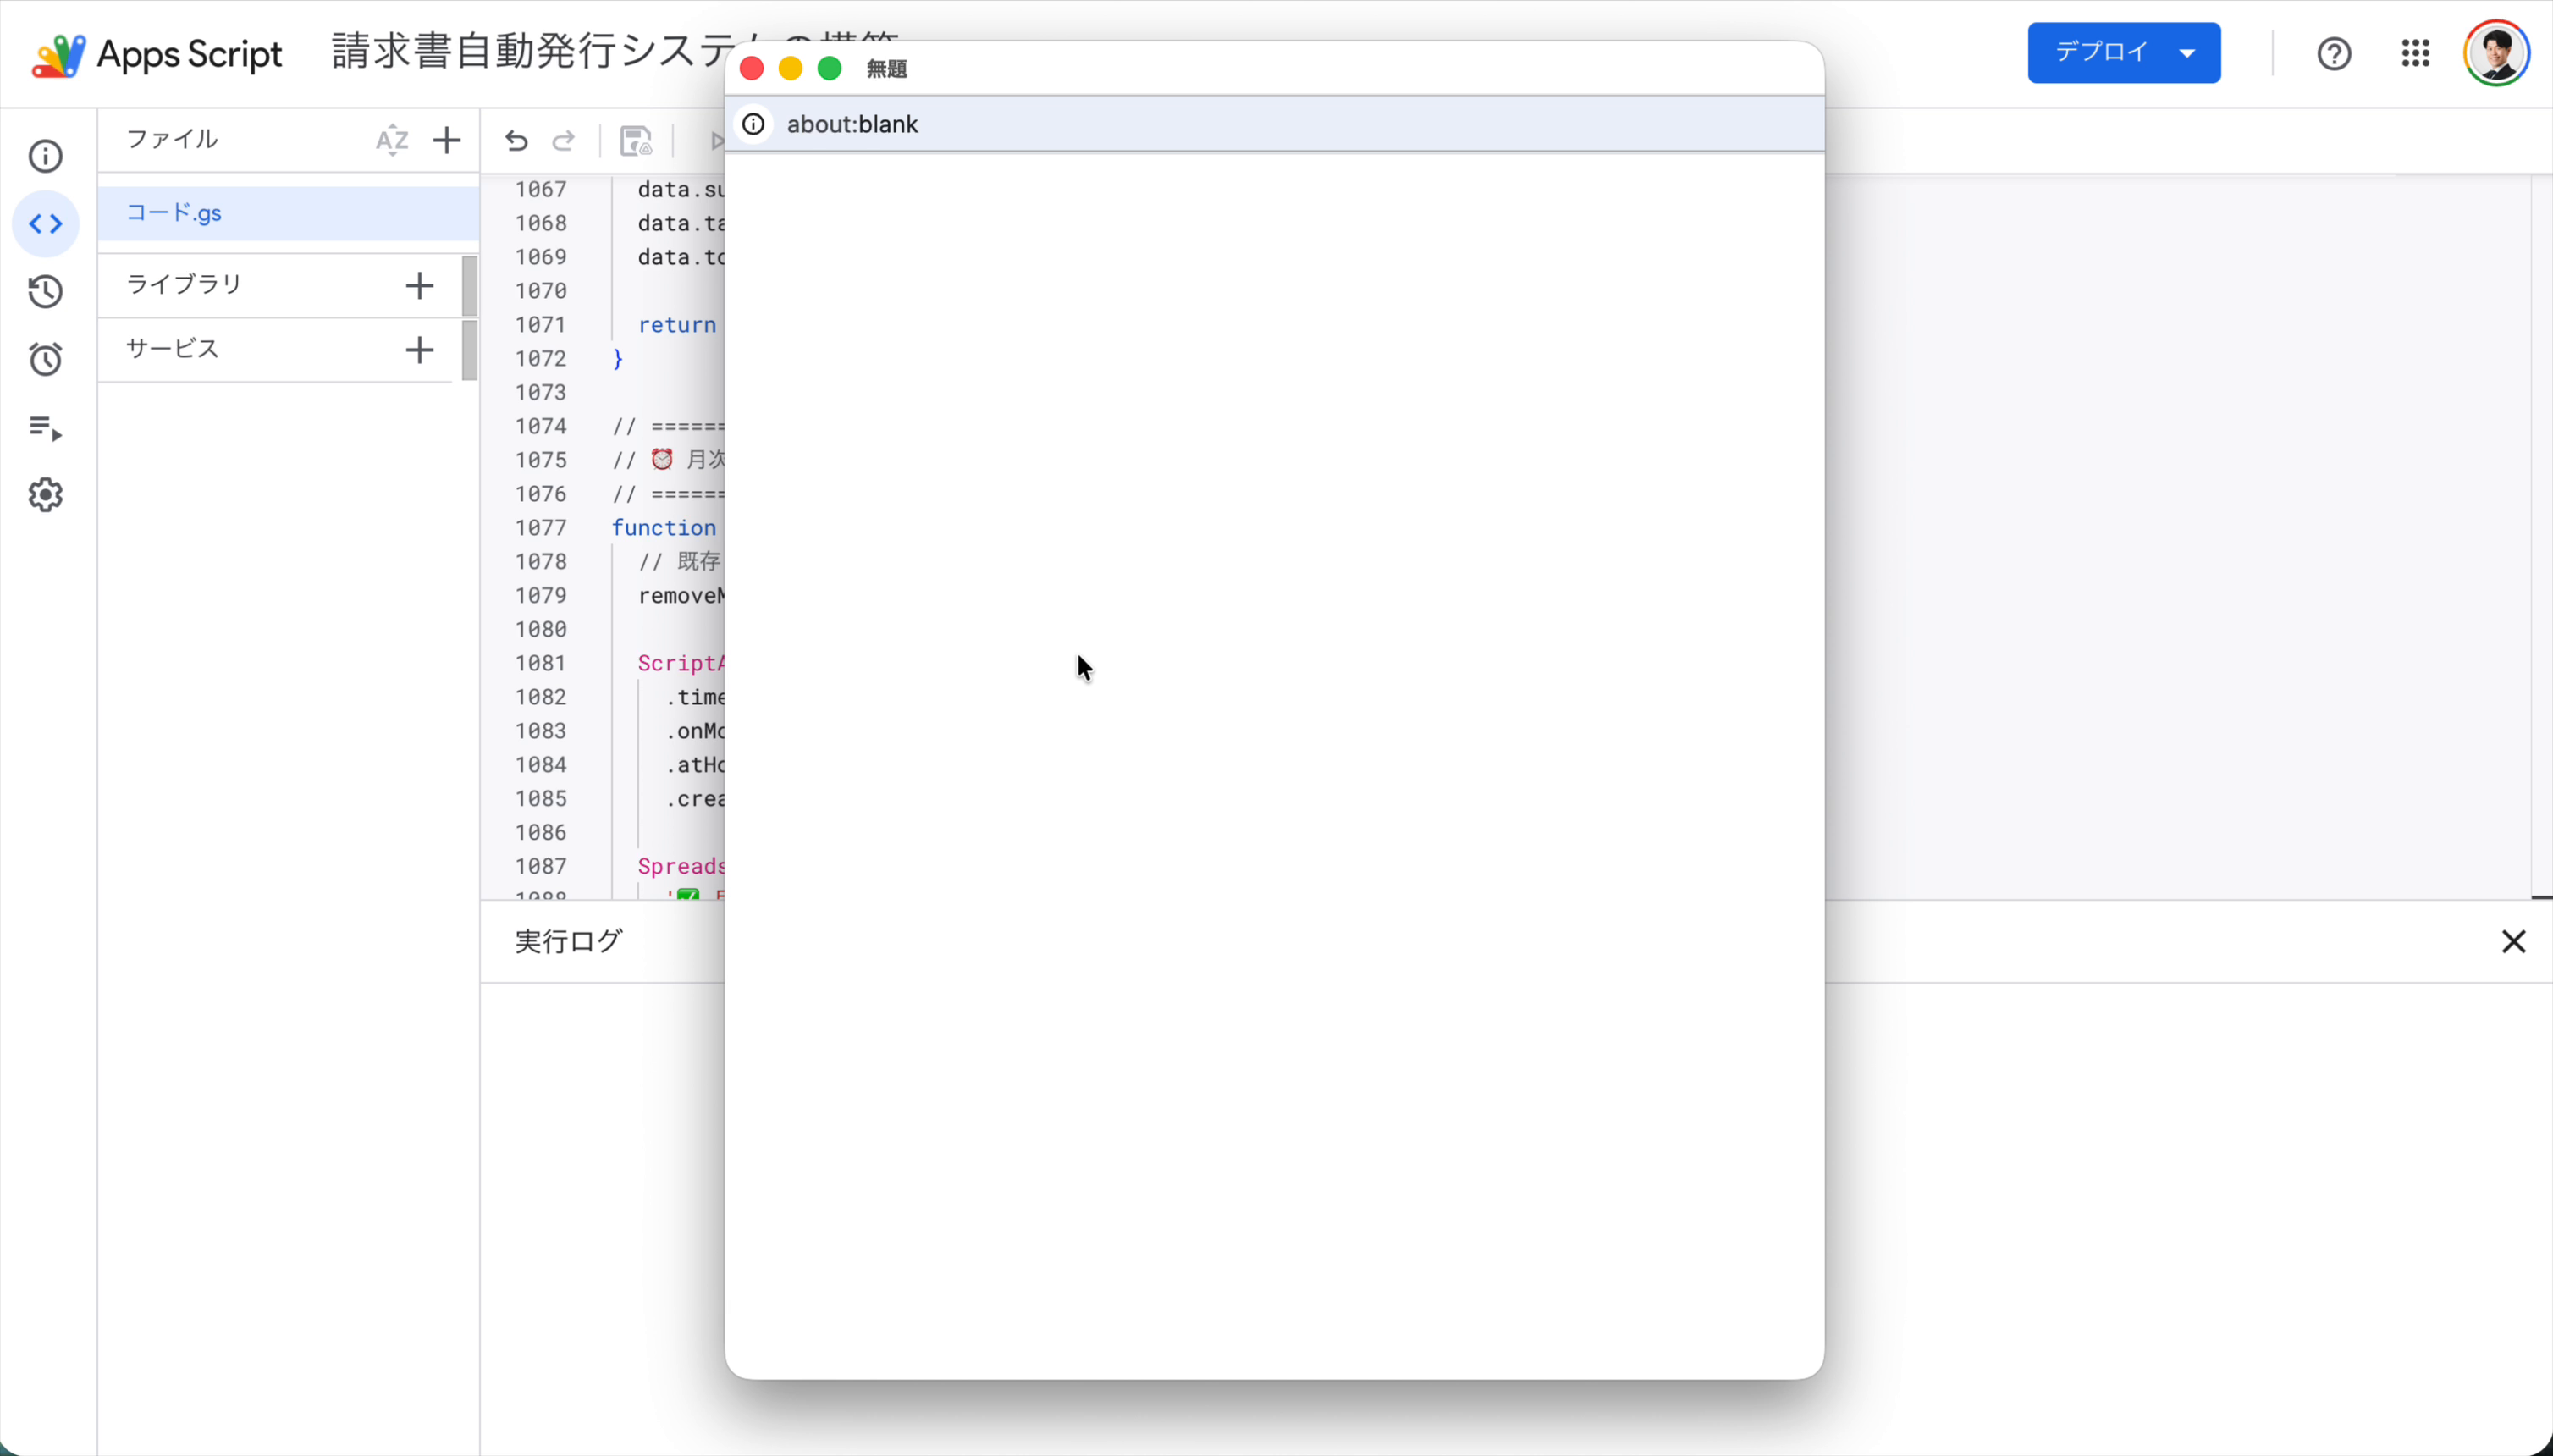The image size is (2553, 1456).
Task: Sort files alphabetically with AZ icon
Action: pos(392,141)
